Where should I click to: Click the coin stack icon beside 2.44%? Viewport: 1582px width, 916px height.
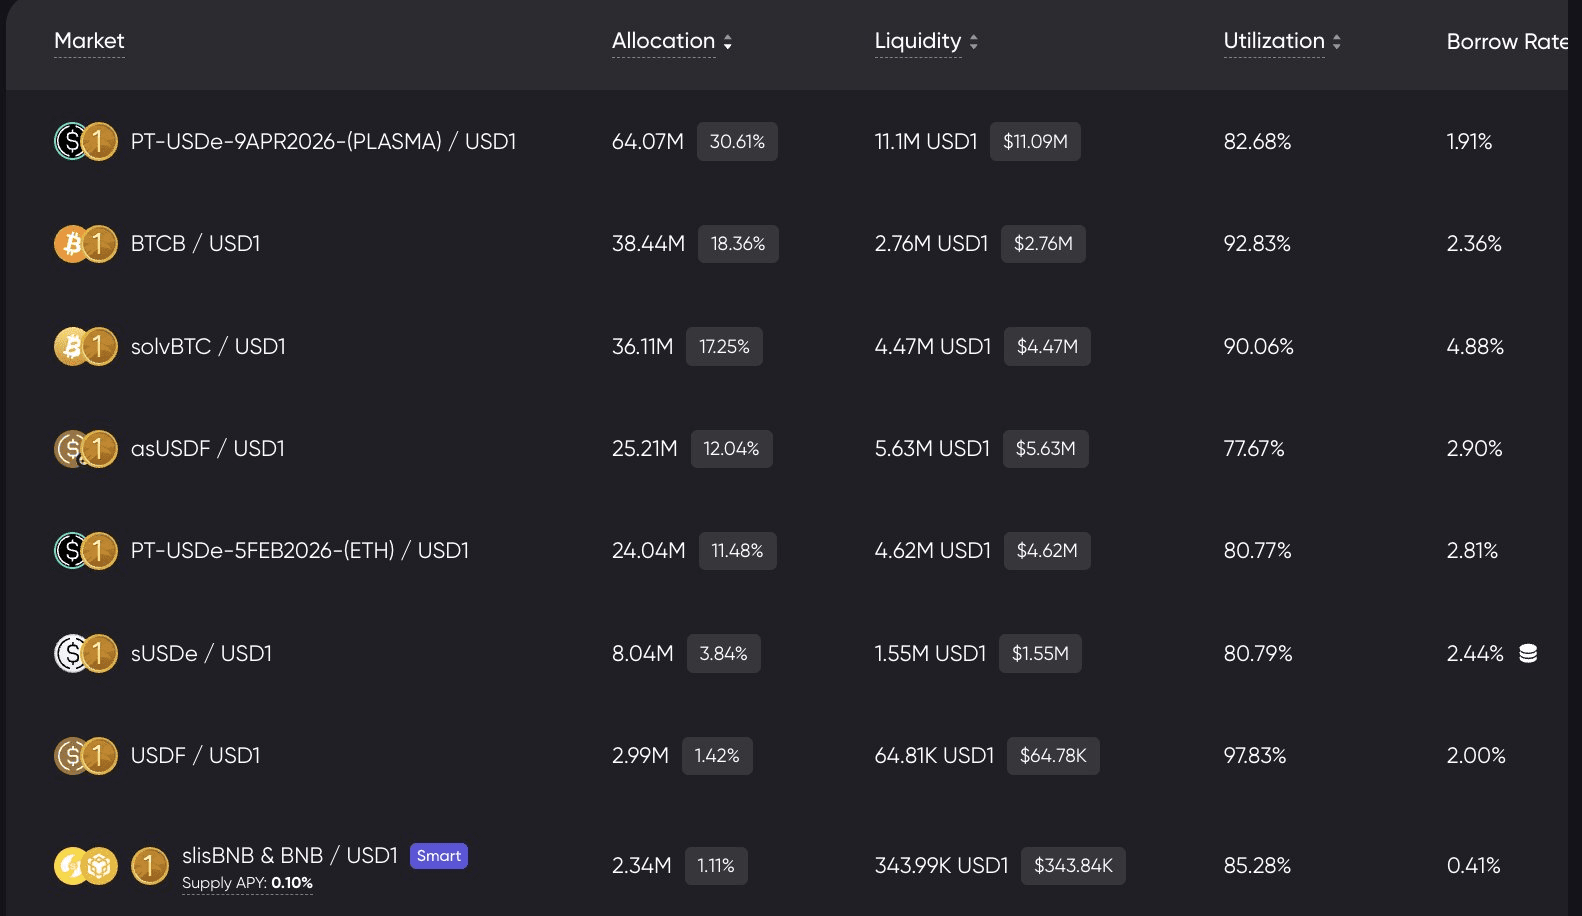tap(1528, 654)
